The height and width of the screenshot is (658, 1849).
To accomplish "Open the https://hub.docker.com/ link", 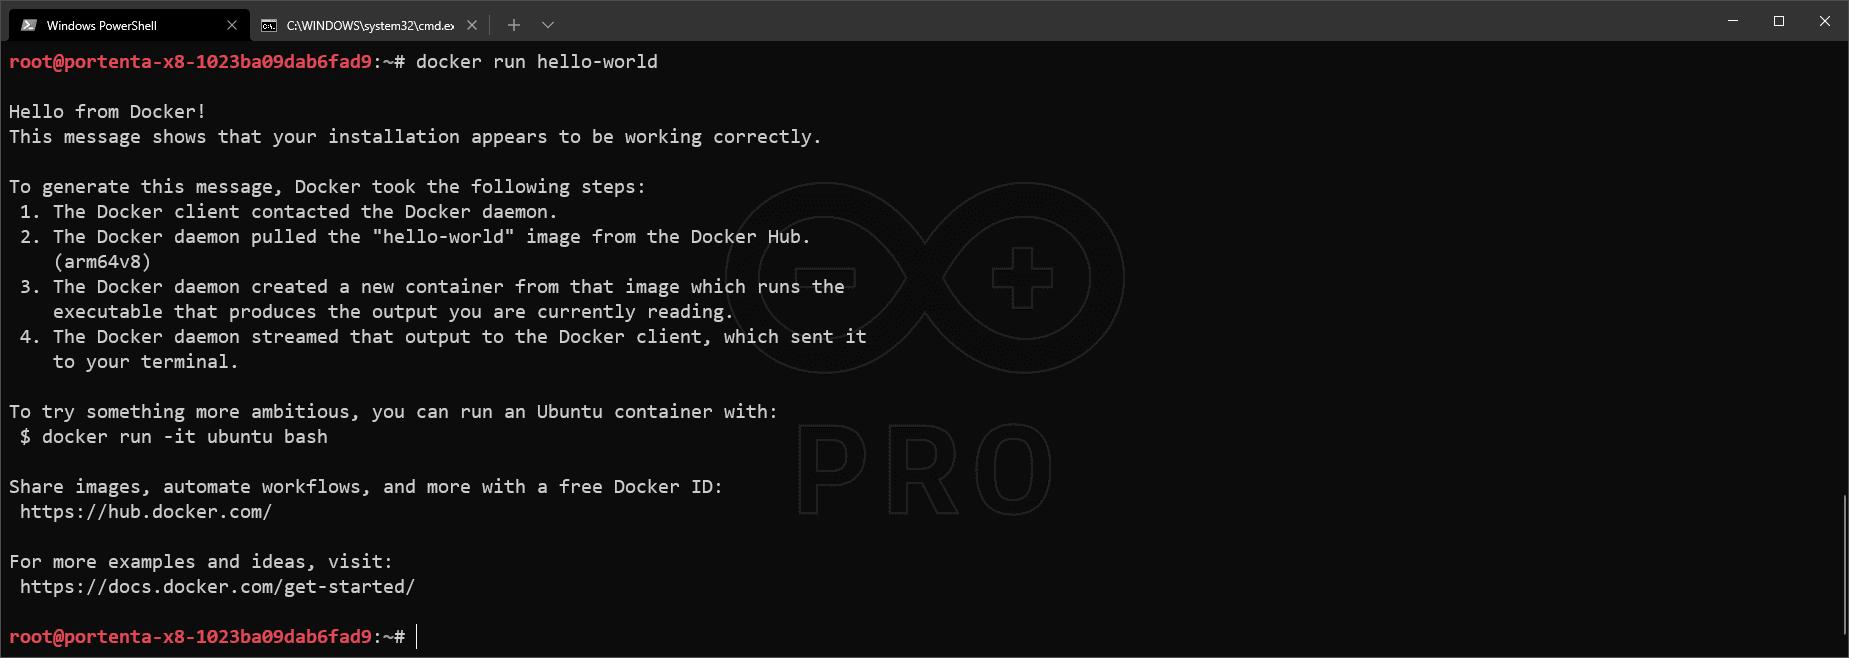I will coord(146,512).
